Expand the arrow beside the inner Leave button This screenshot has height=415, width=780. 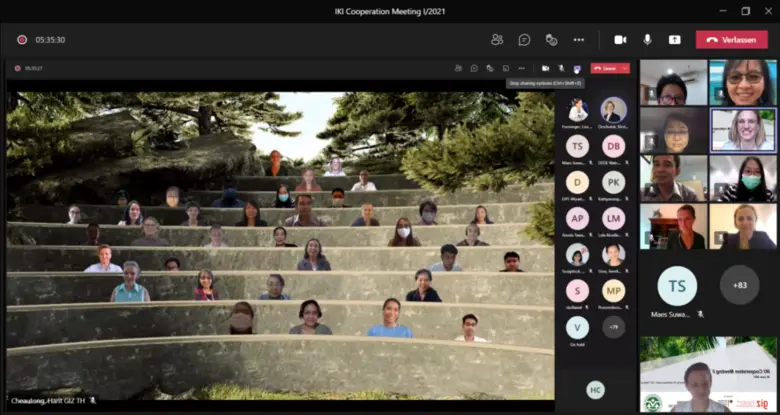pyautogui.click(x=625, y=68)
